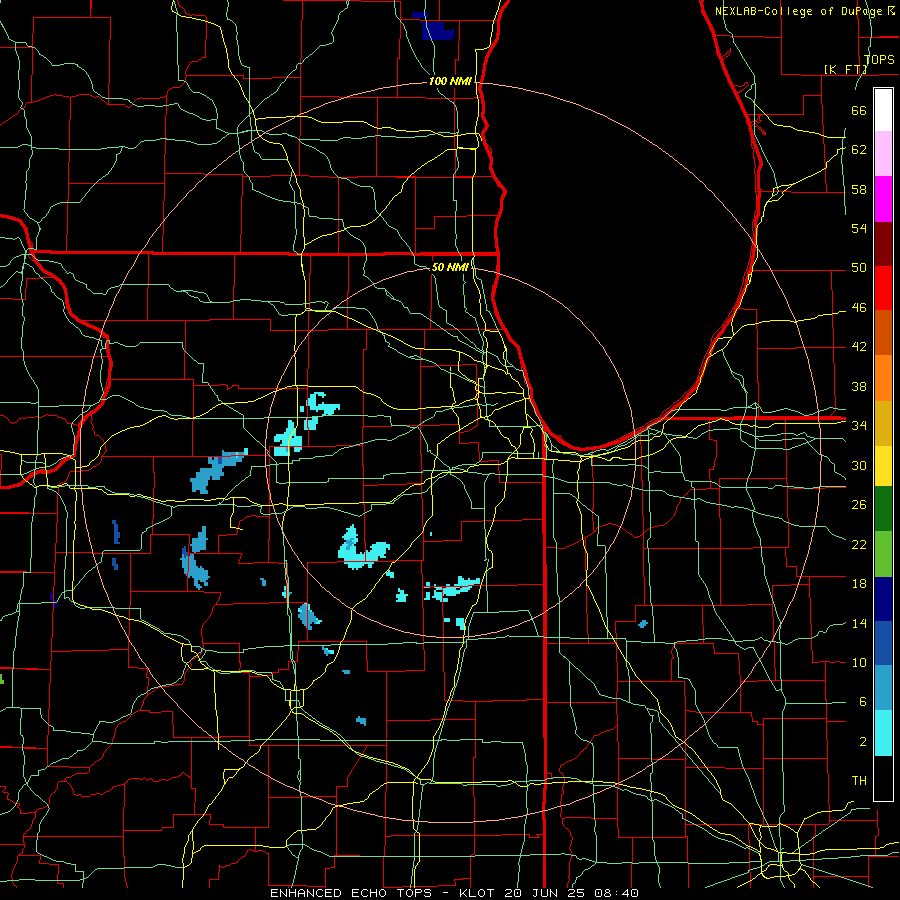Click the medium blue legend swatch
Image resolution: width=900 pixels, height=900 pixels.
point(883,643)
